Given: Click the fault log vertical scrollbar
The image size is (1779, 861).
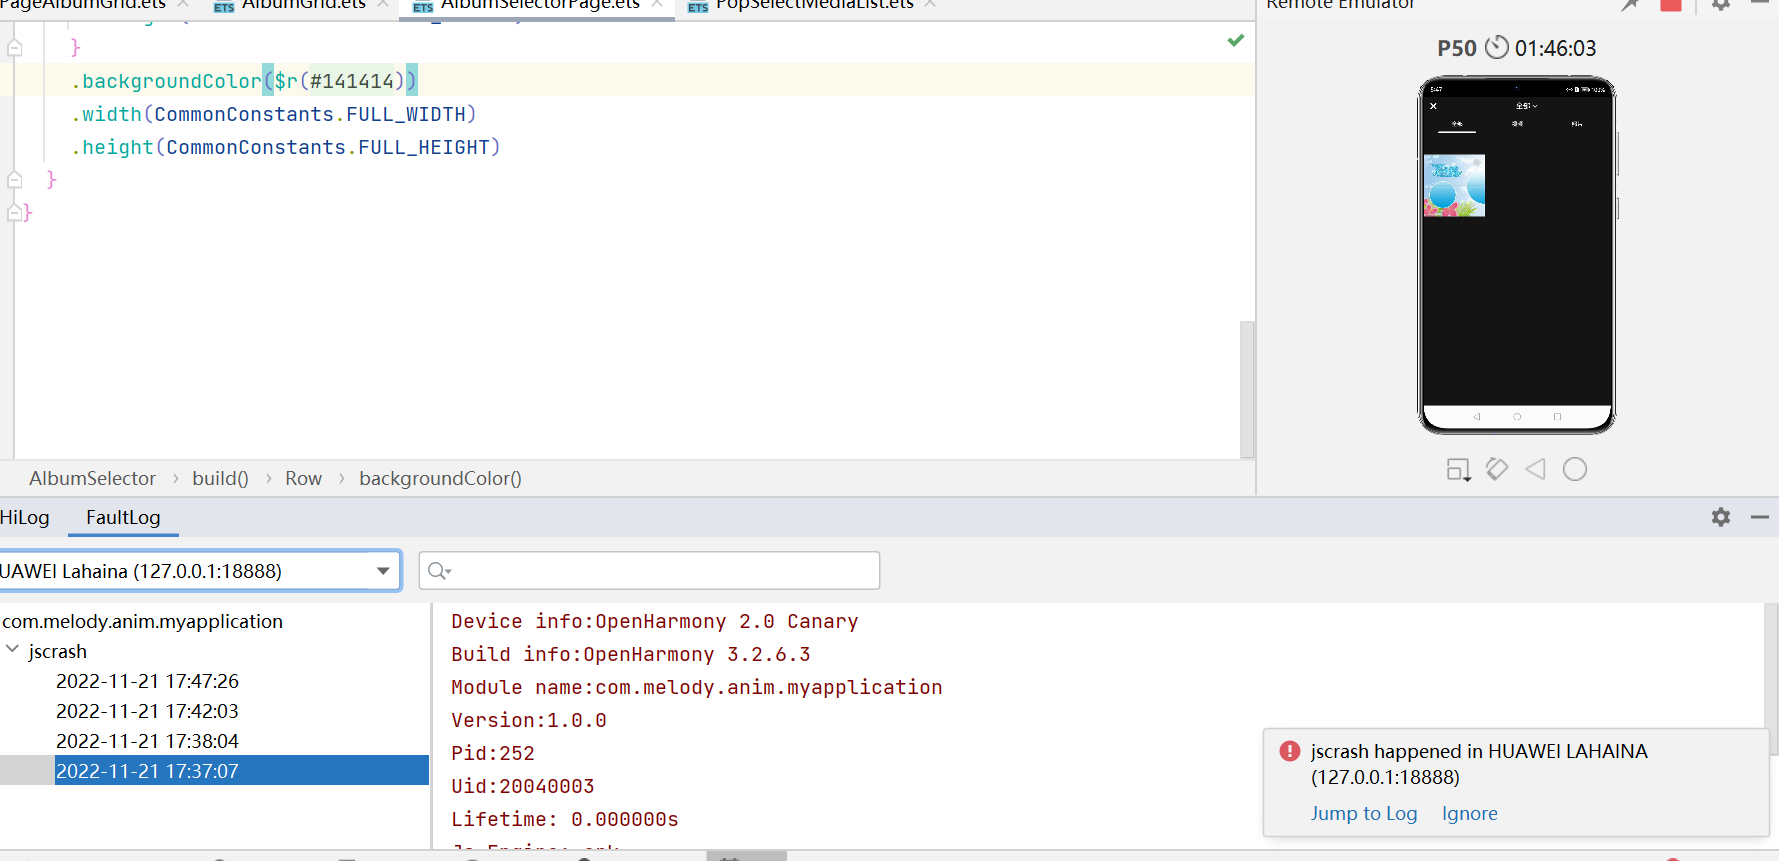Looking at the screenshot, I should coord(1771,680).
